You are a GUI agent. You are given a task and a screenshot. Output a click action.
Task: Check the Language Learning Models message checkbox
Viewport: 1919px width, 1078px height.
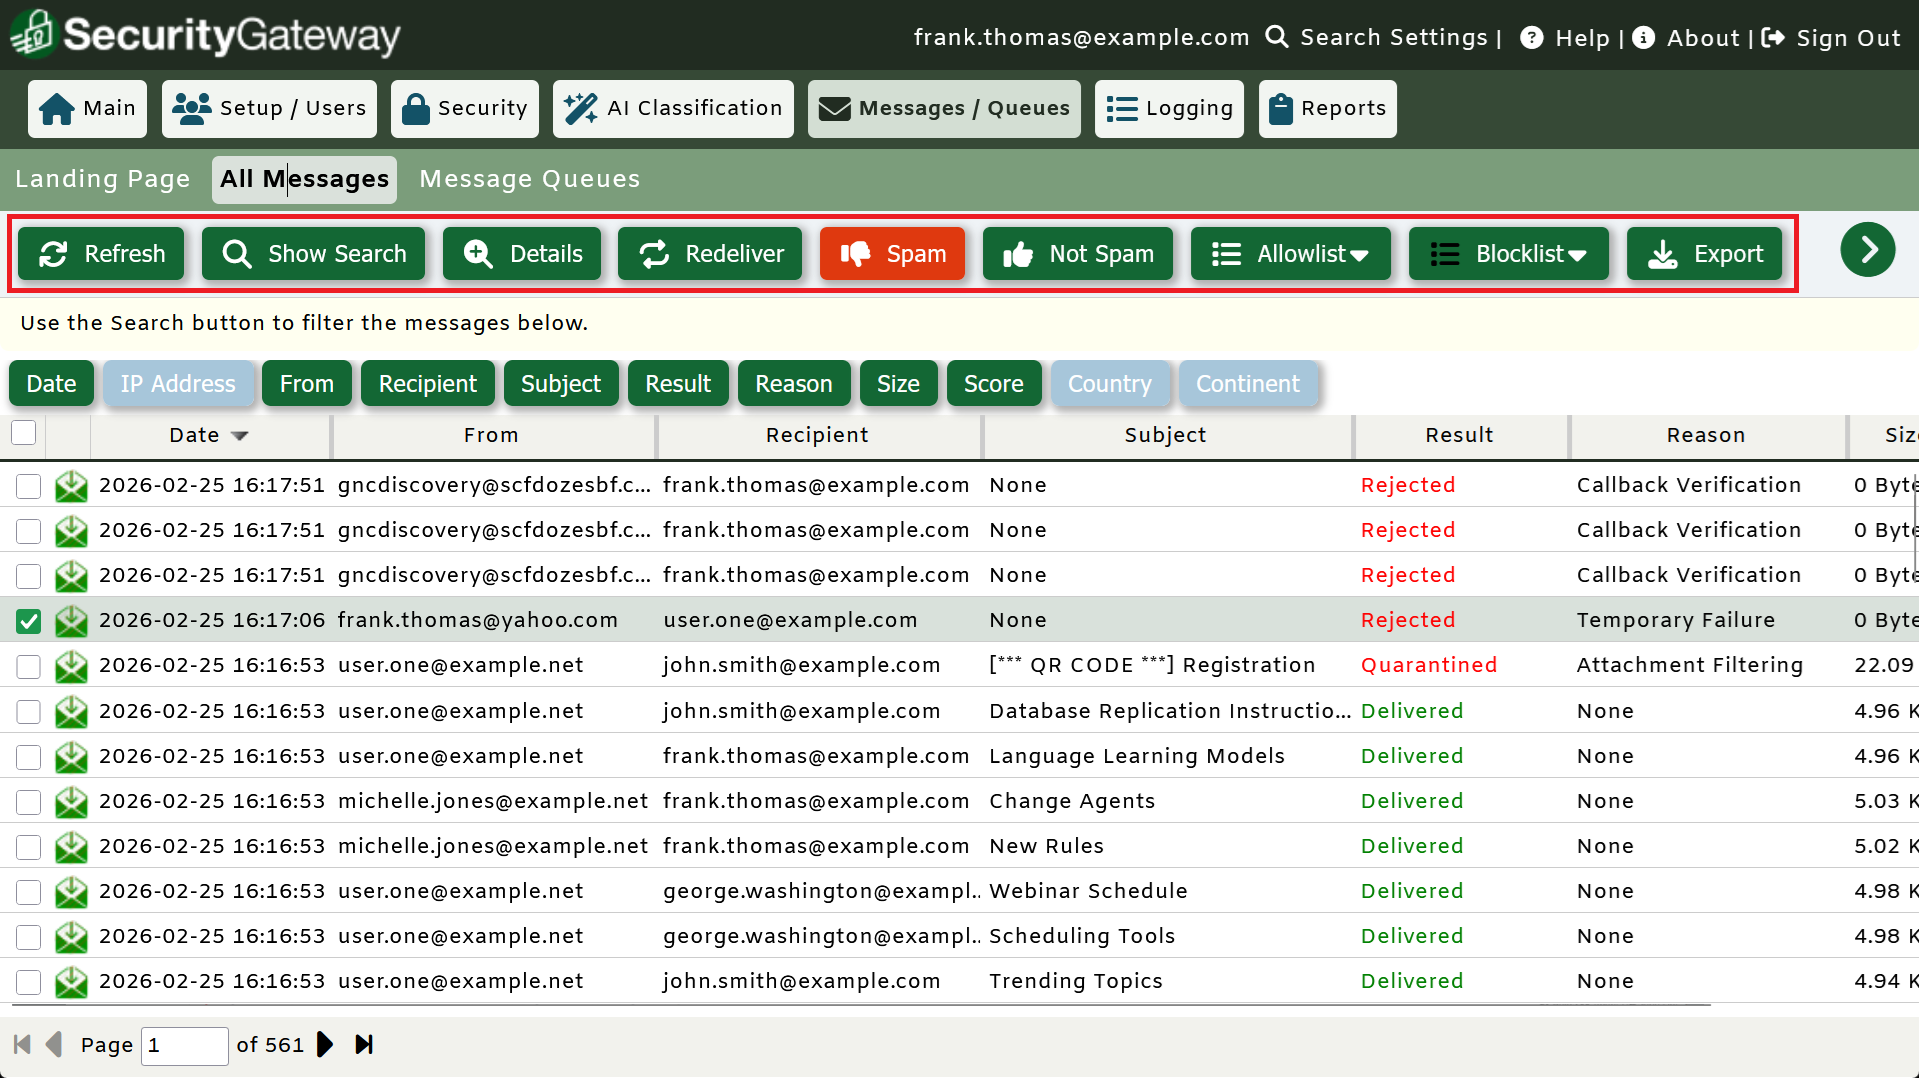coord(28,757)
